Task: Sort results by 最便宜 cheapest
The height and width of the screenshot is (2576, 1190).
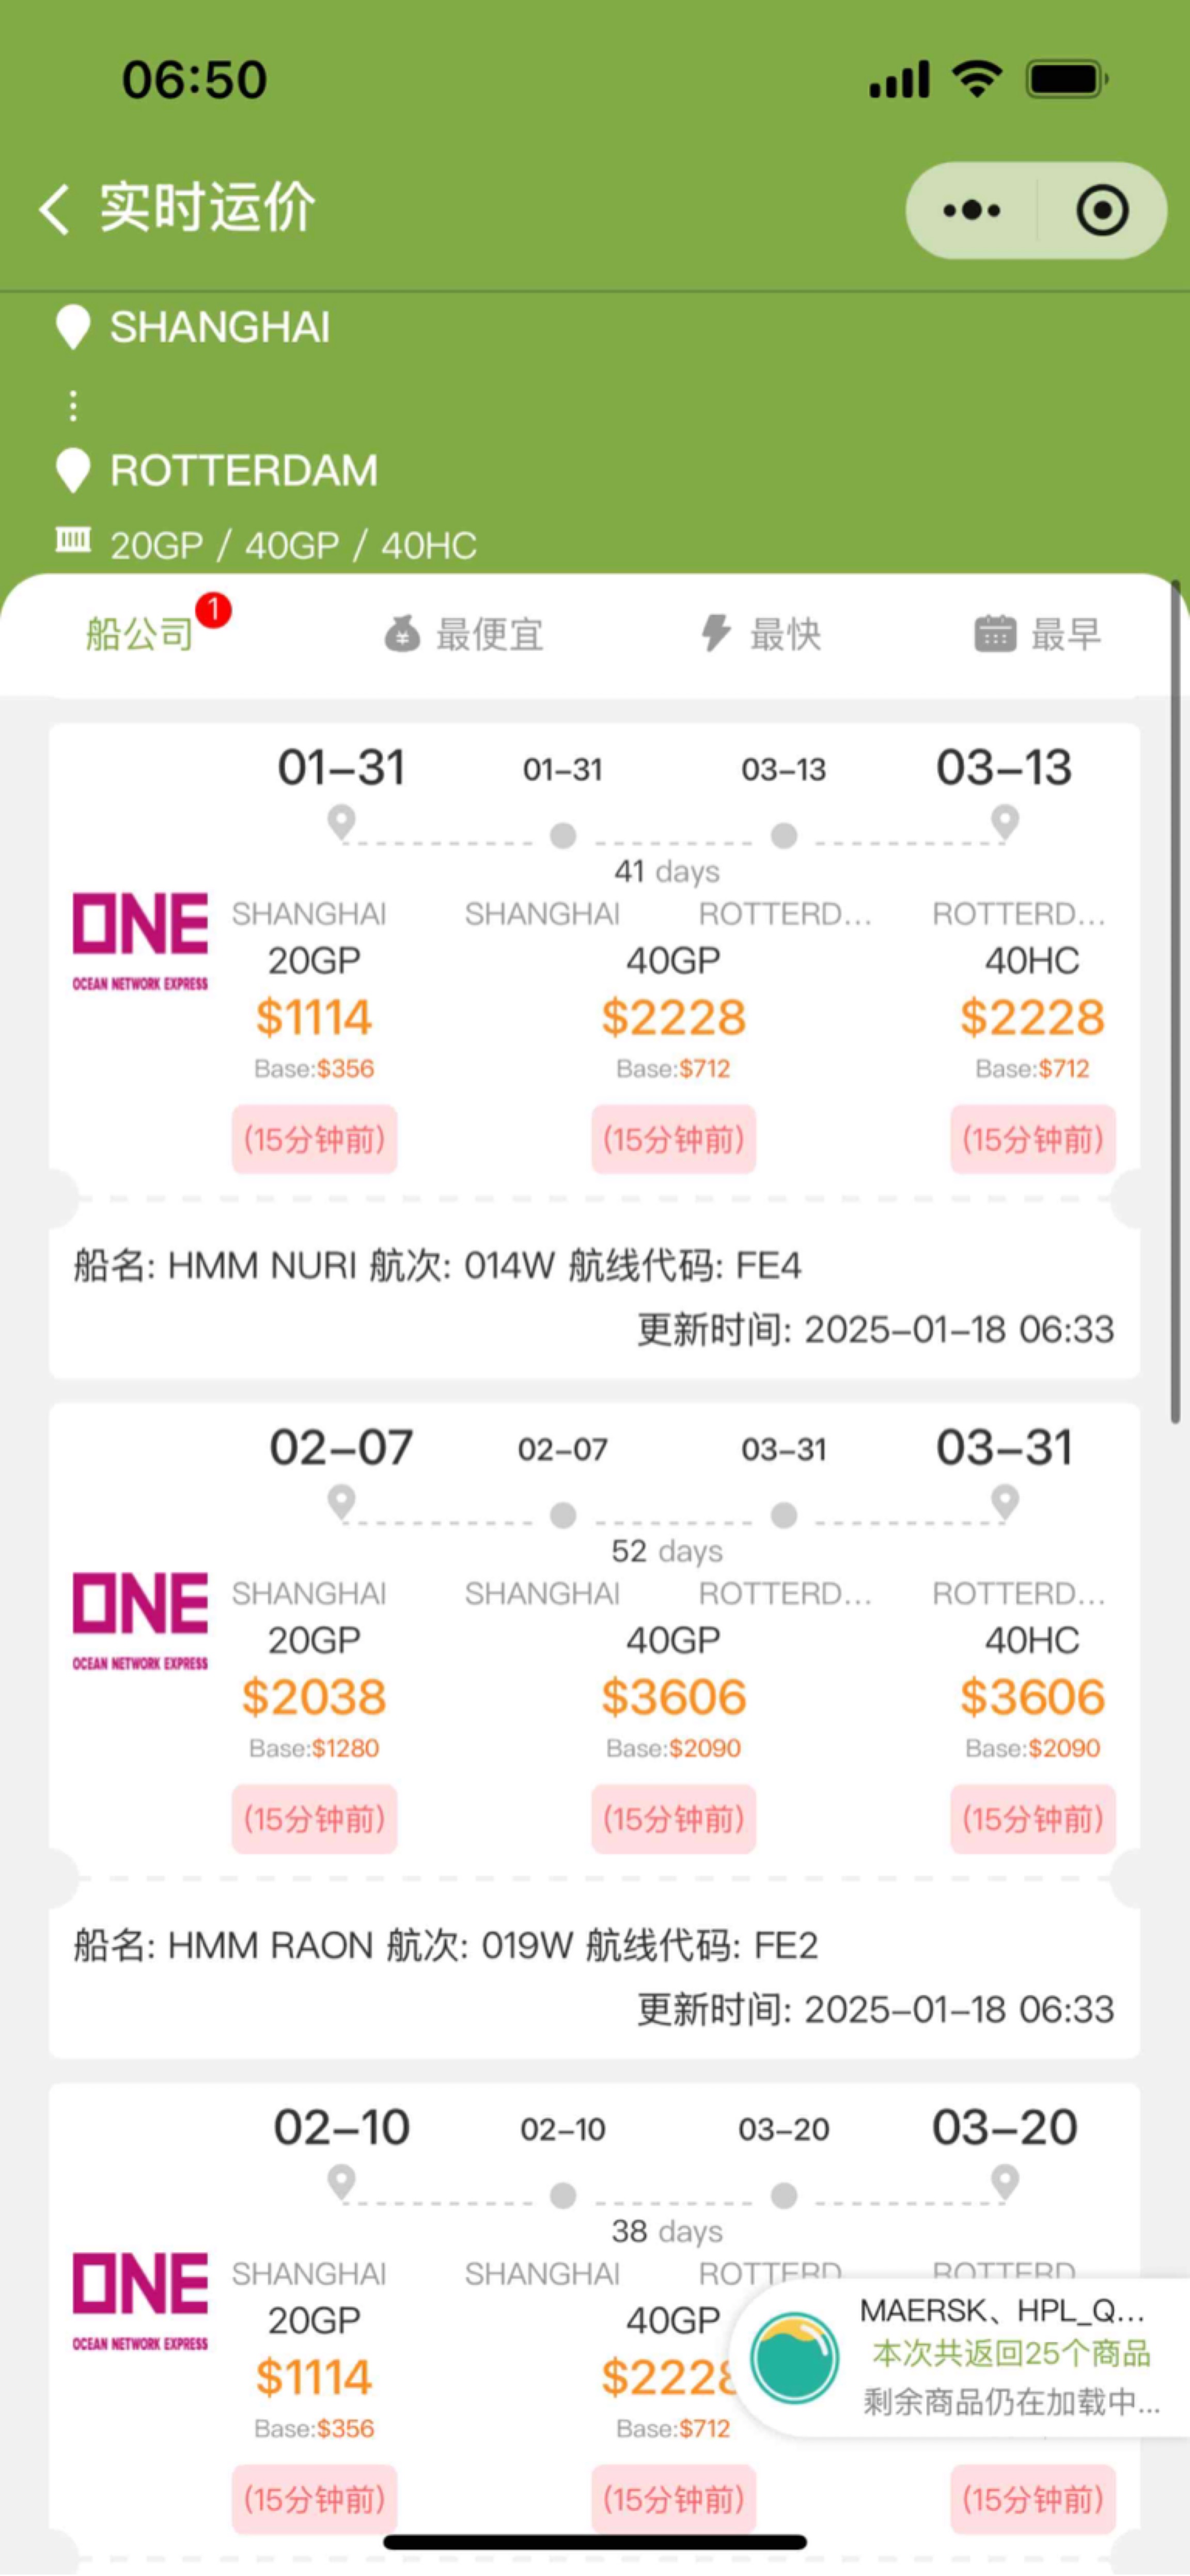Action: [x=464, y=634]
